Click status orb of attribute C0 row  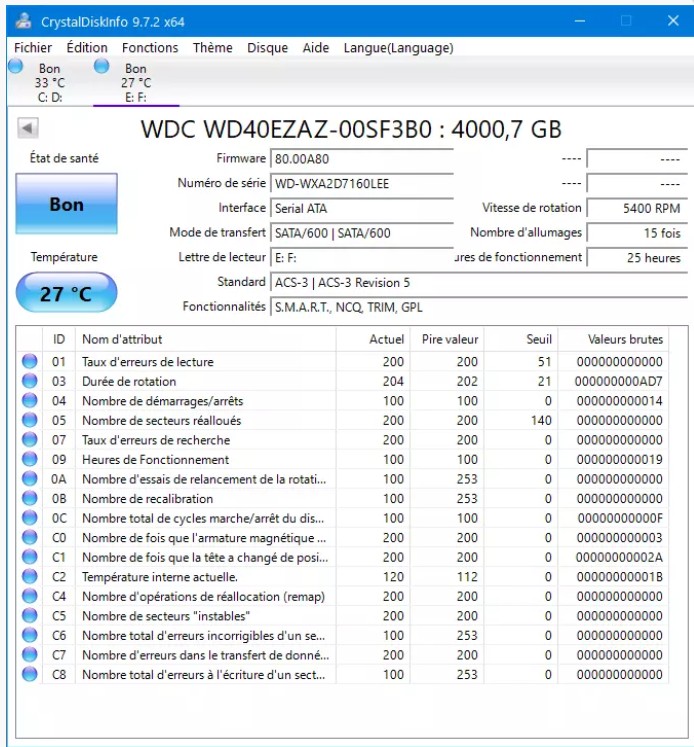30,537
